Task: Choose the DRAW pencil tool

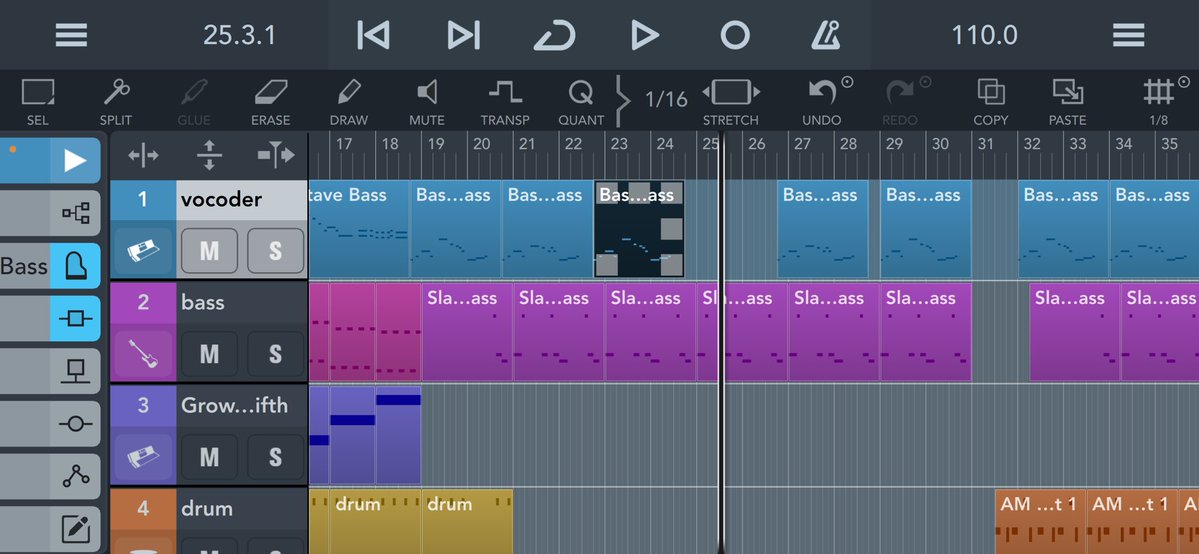Action: (x=349, y=102)
